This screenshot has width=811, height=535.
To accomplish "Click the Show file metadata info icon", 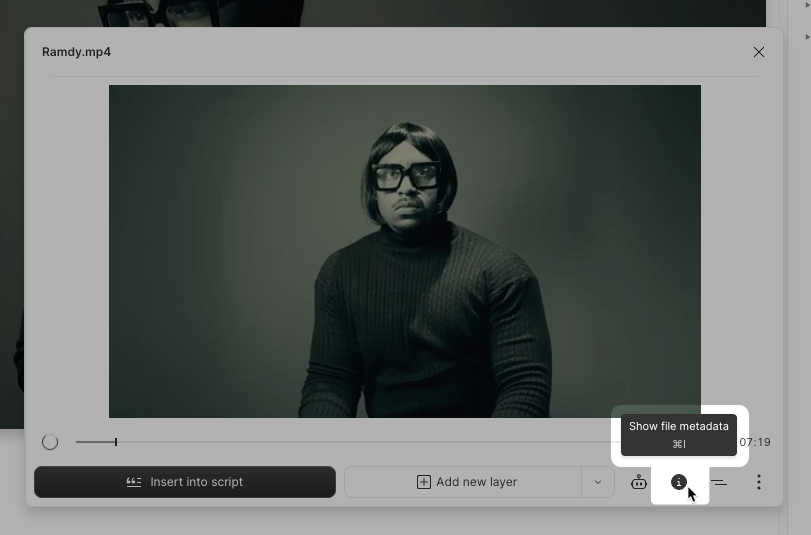I will 678,482.
